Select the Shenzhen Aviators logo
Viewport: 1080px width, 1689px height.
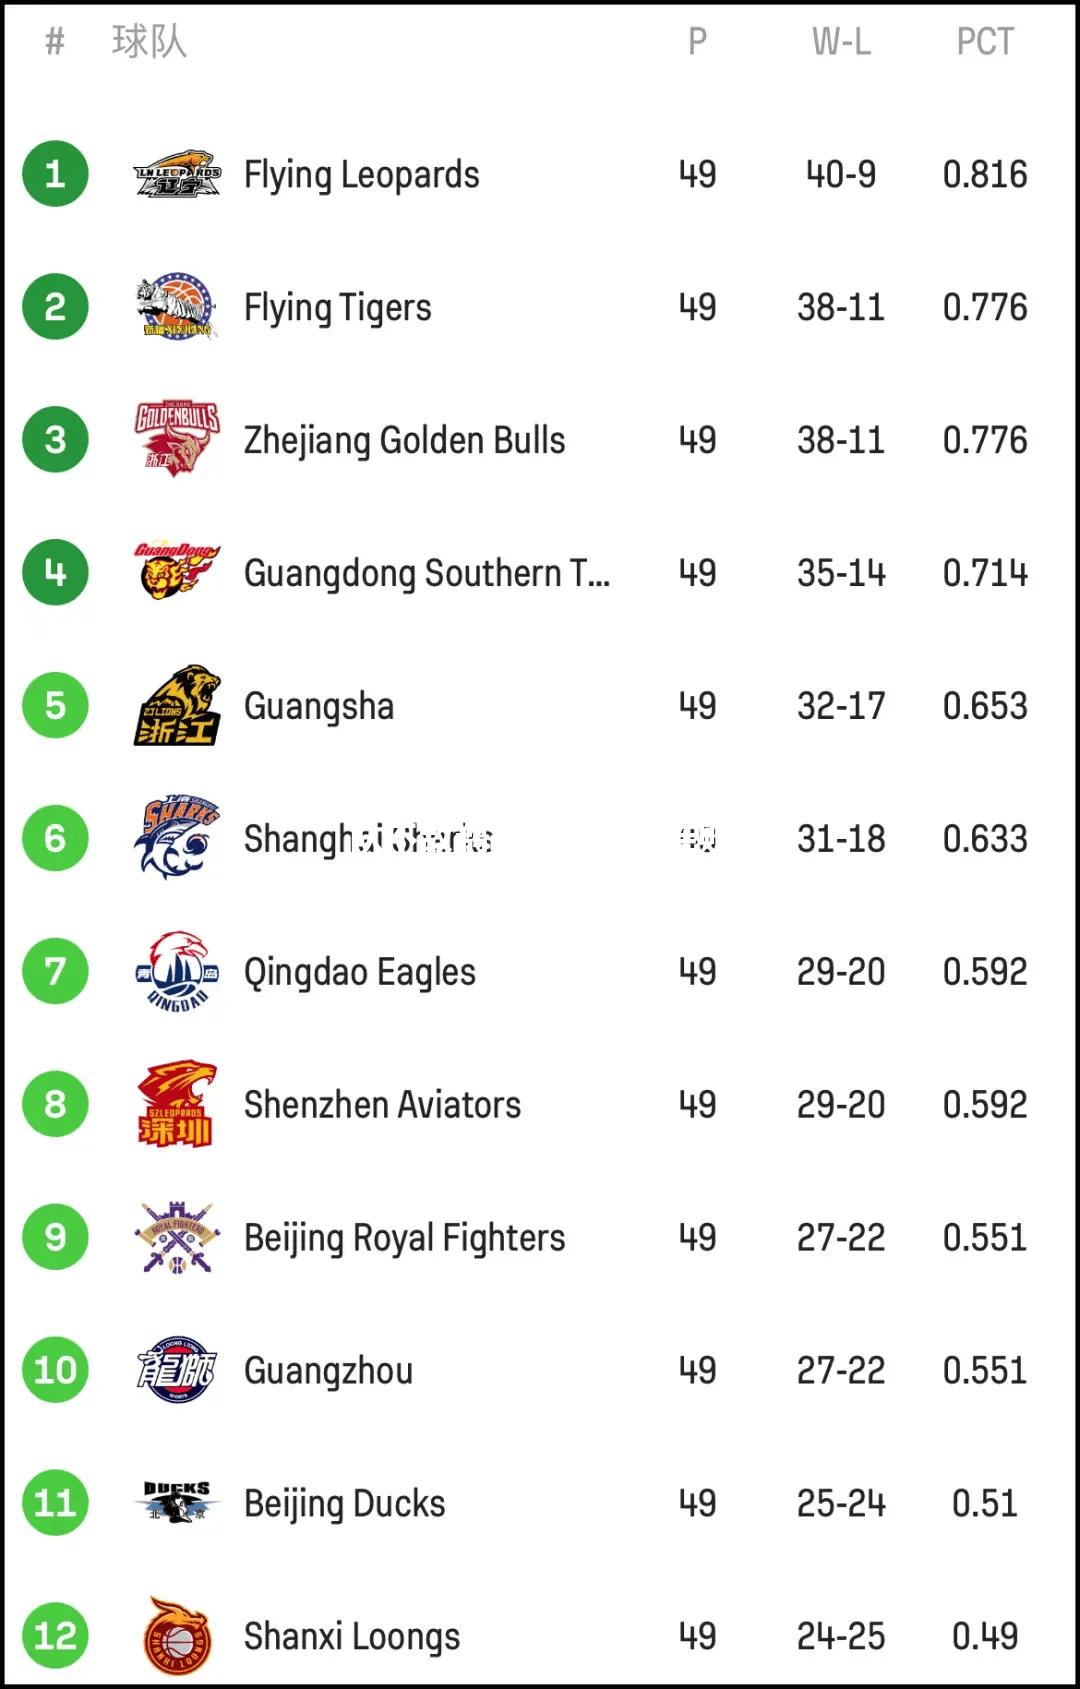tap(177, 1104)
